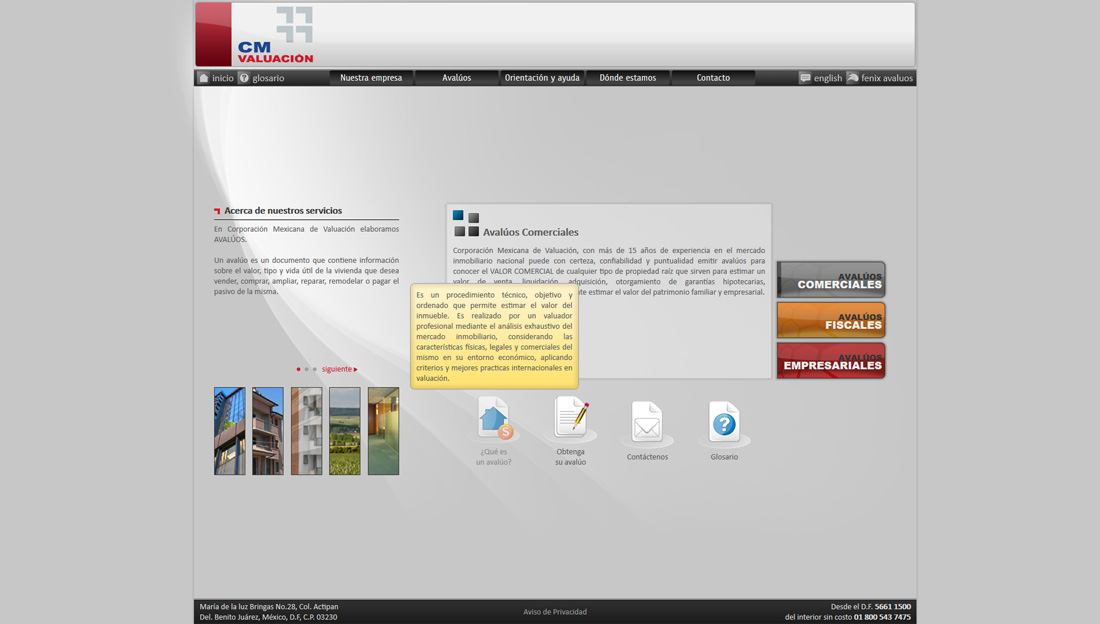Go to inicio home icon

203,78
